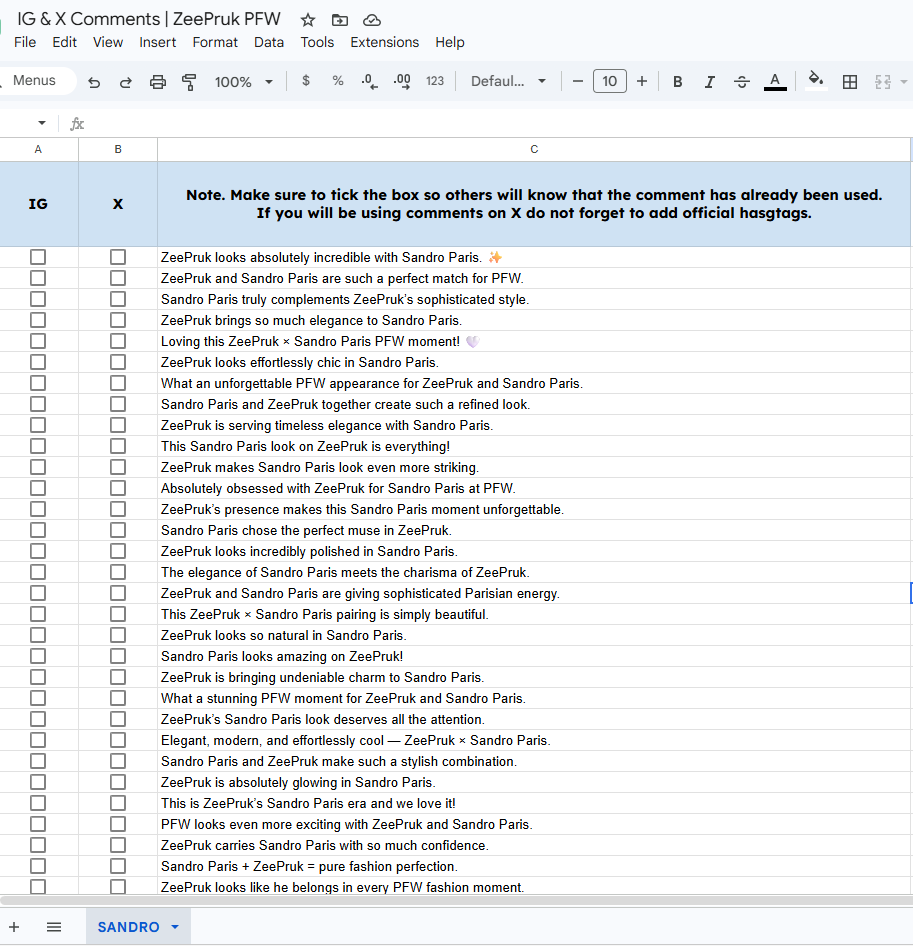Open the Data menu

[x=269, y=42]
